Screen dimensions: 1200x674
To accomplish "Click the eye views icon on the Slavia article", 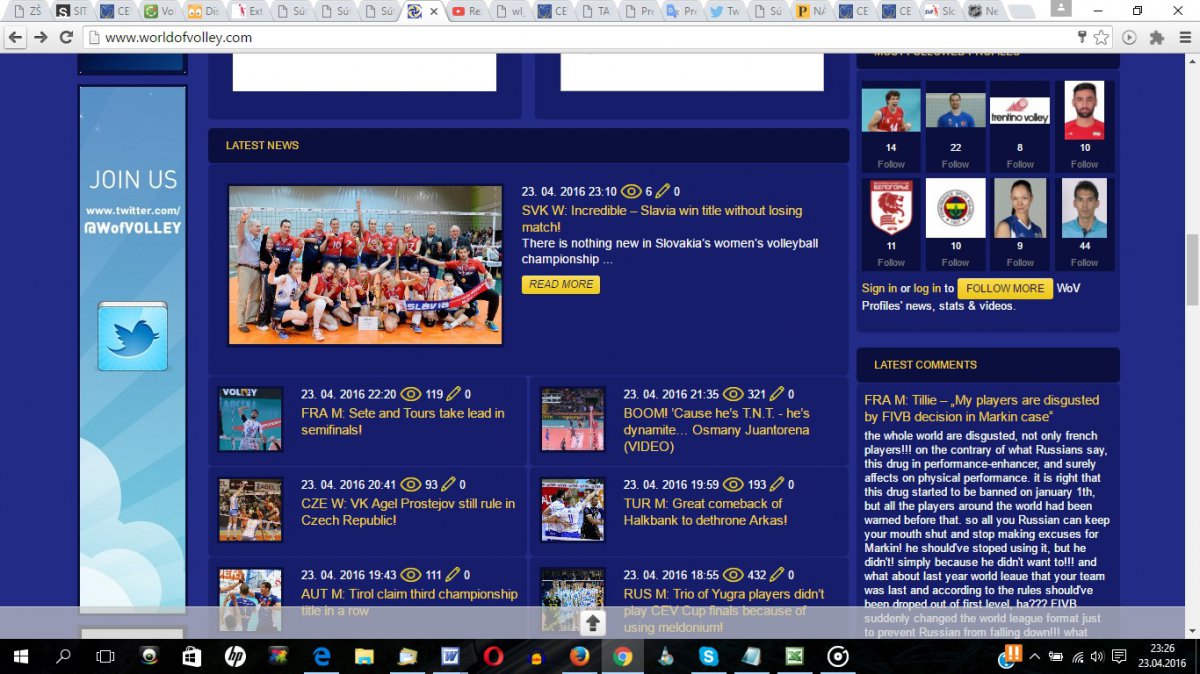I will [631, 191].
